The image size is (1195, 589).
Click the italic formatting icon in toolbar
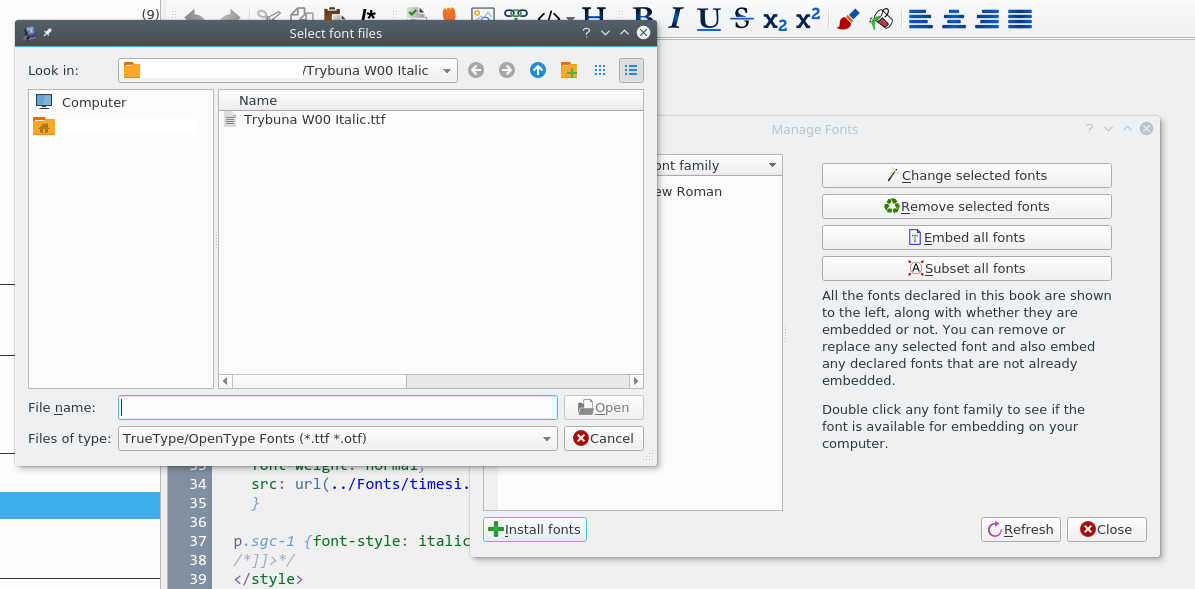point(676,18)
